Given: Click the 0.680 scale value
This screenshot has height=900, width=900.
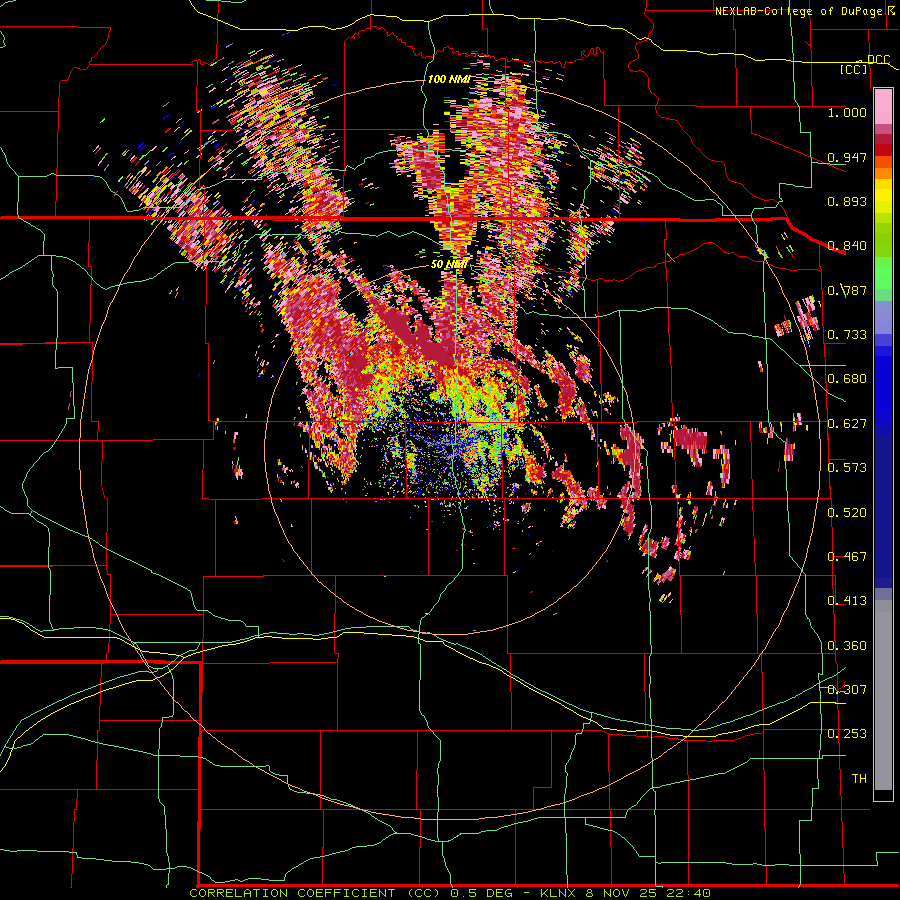Looking at the screenshot, I should (x=847, y=379).
